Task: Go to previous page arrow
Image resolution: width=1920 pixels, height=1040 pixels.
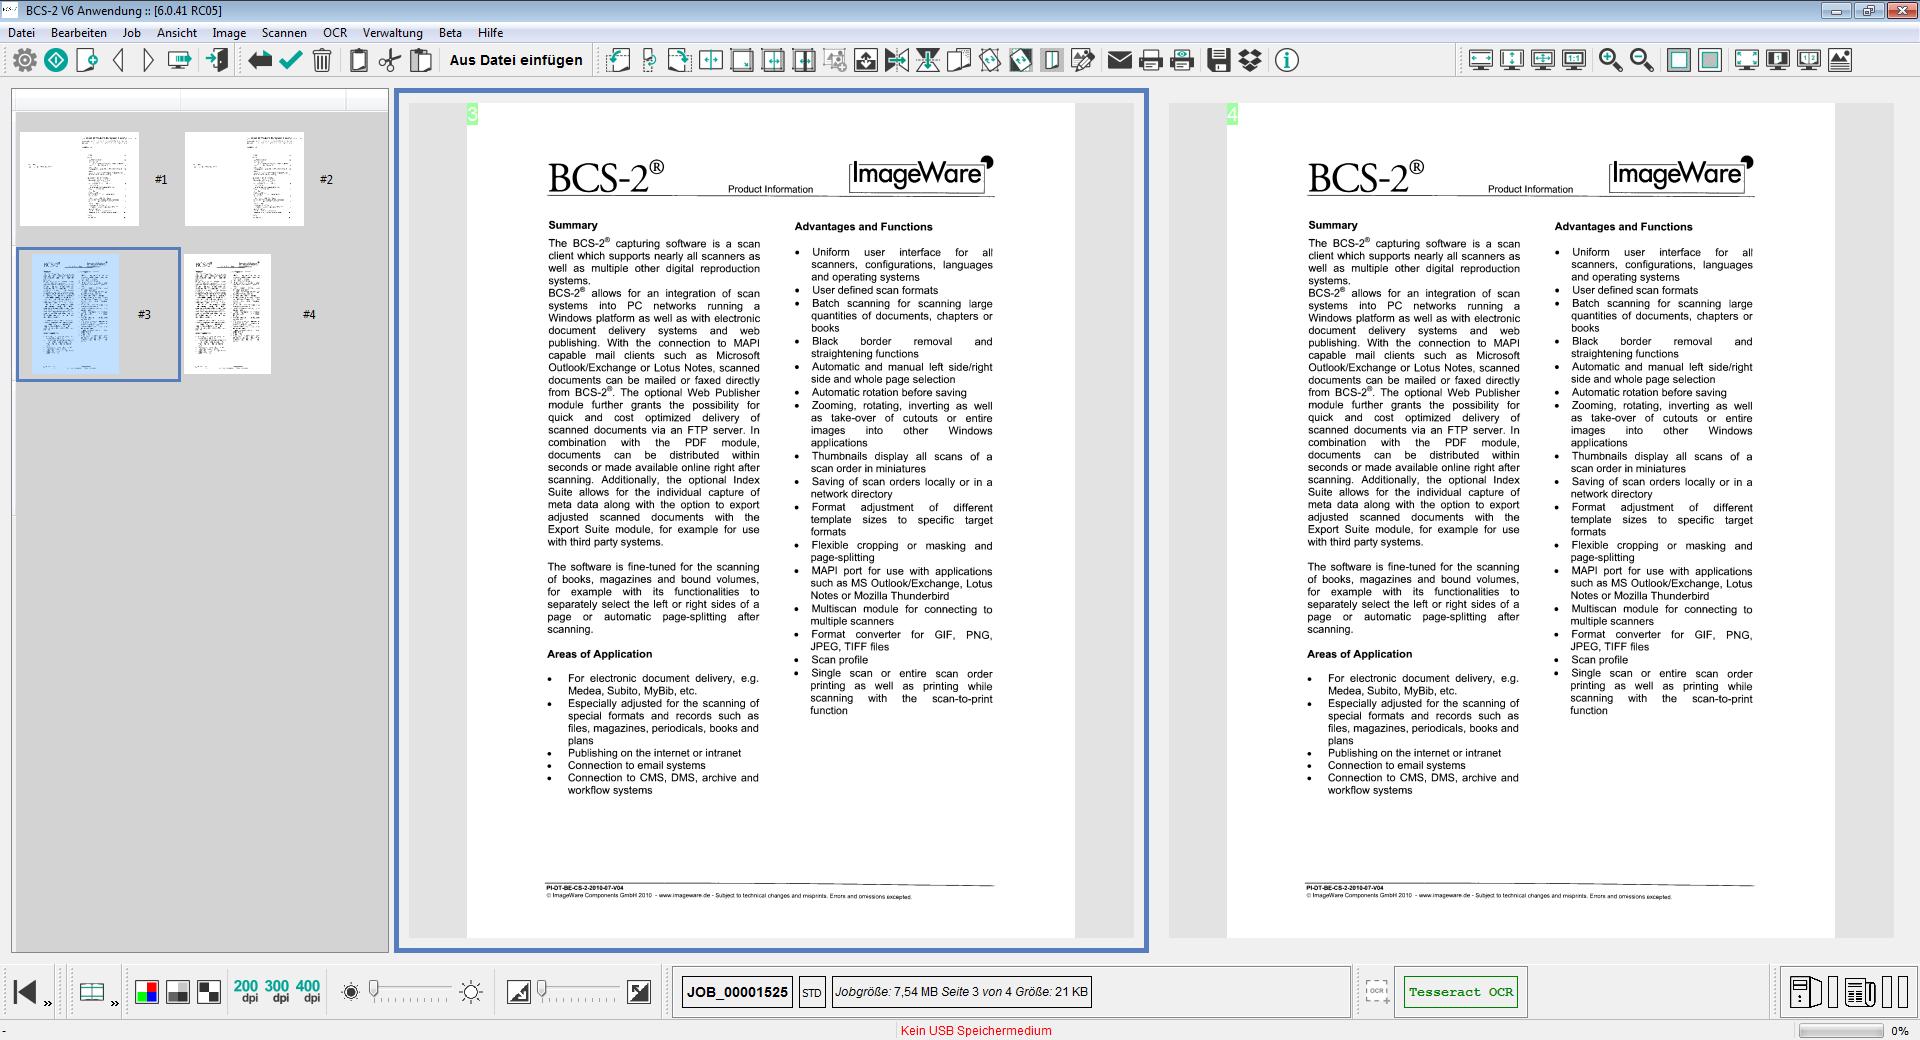Action: [118, 60]
